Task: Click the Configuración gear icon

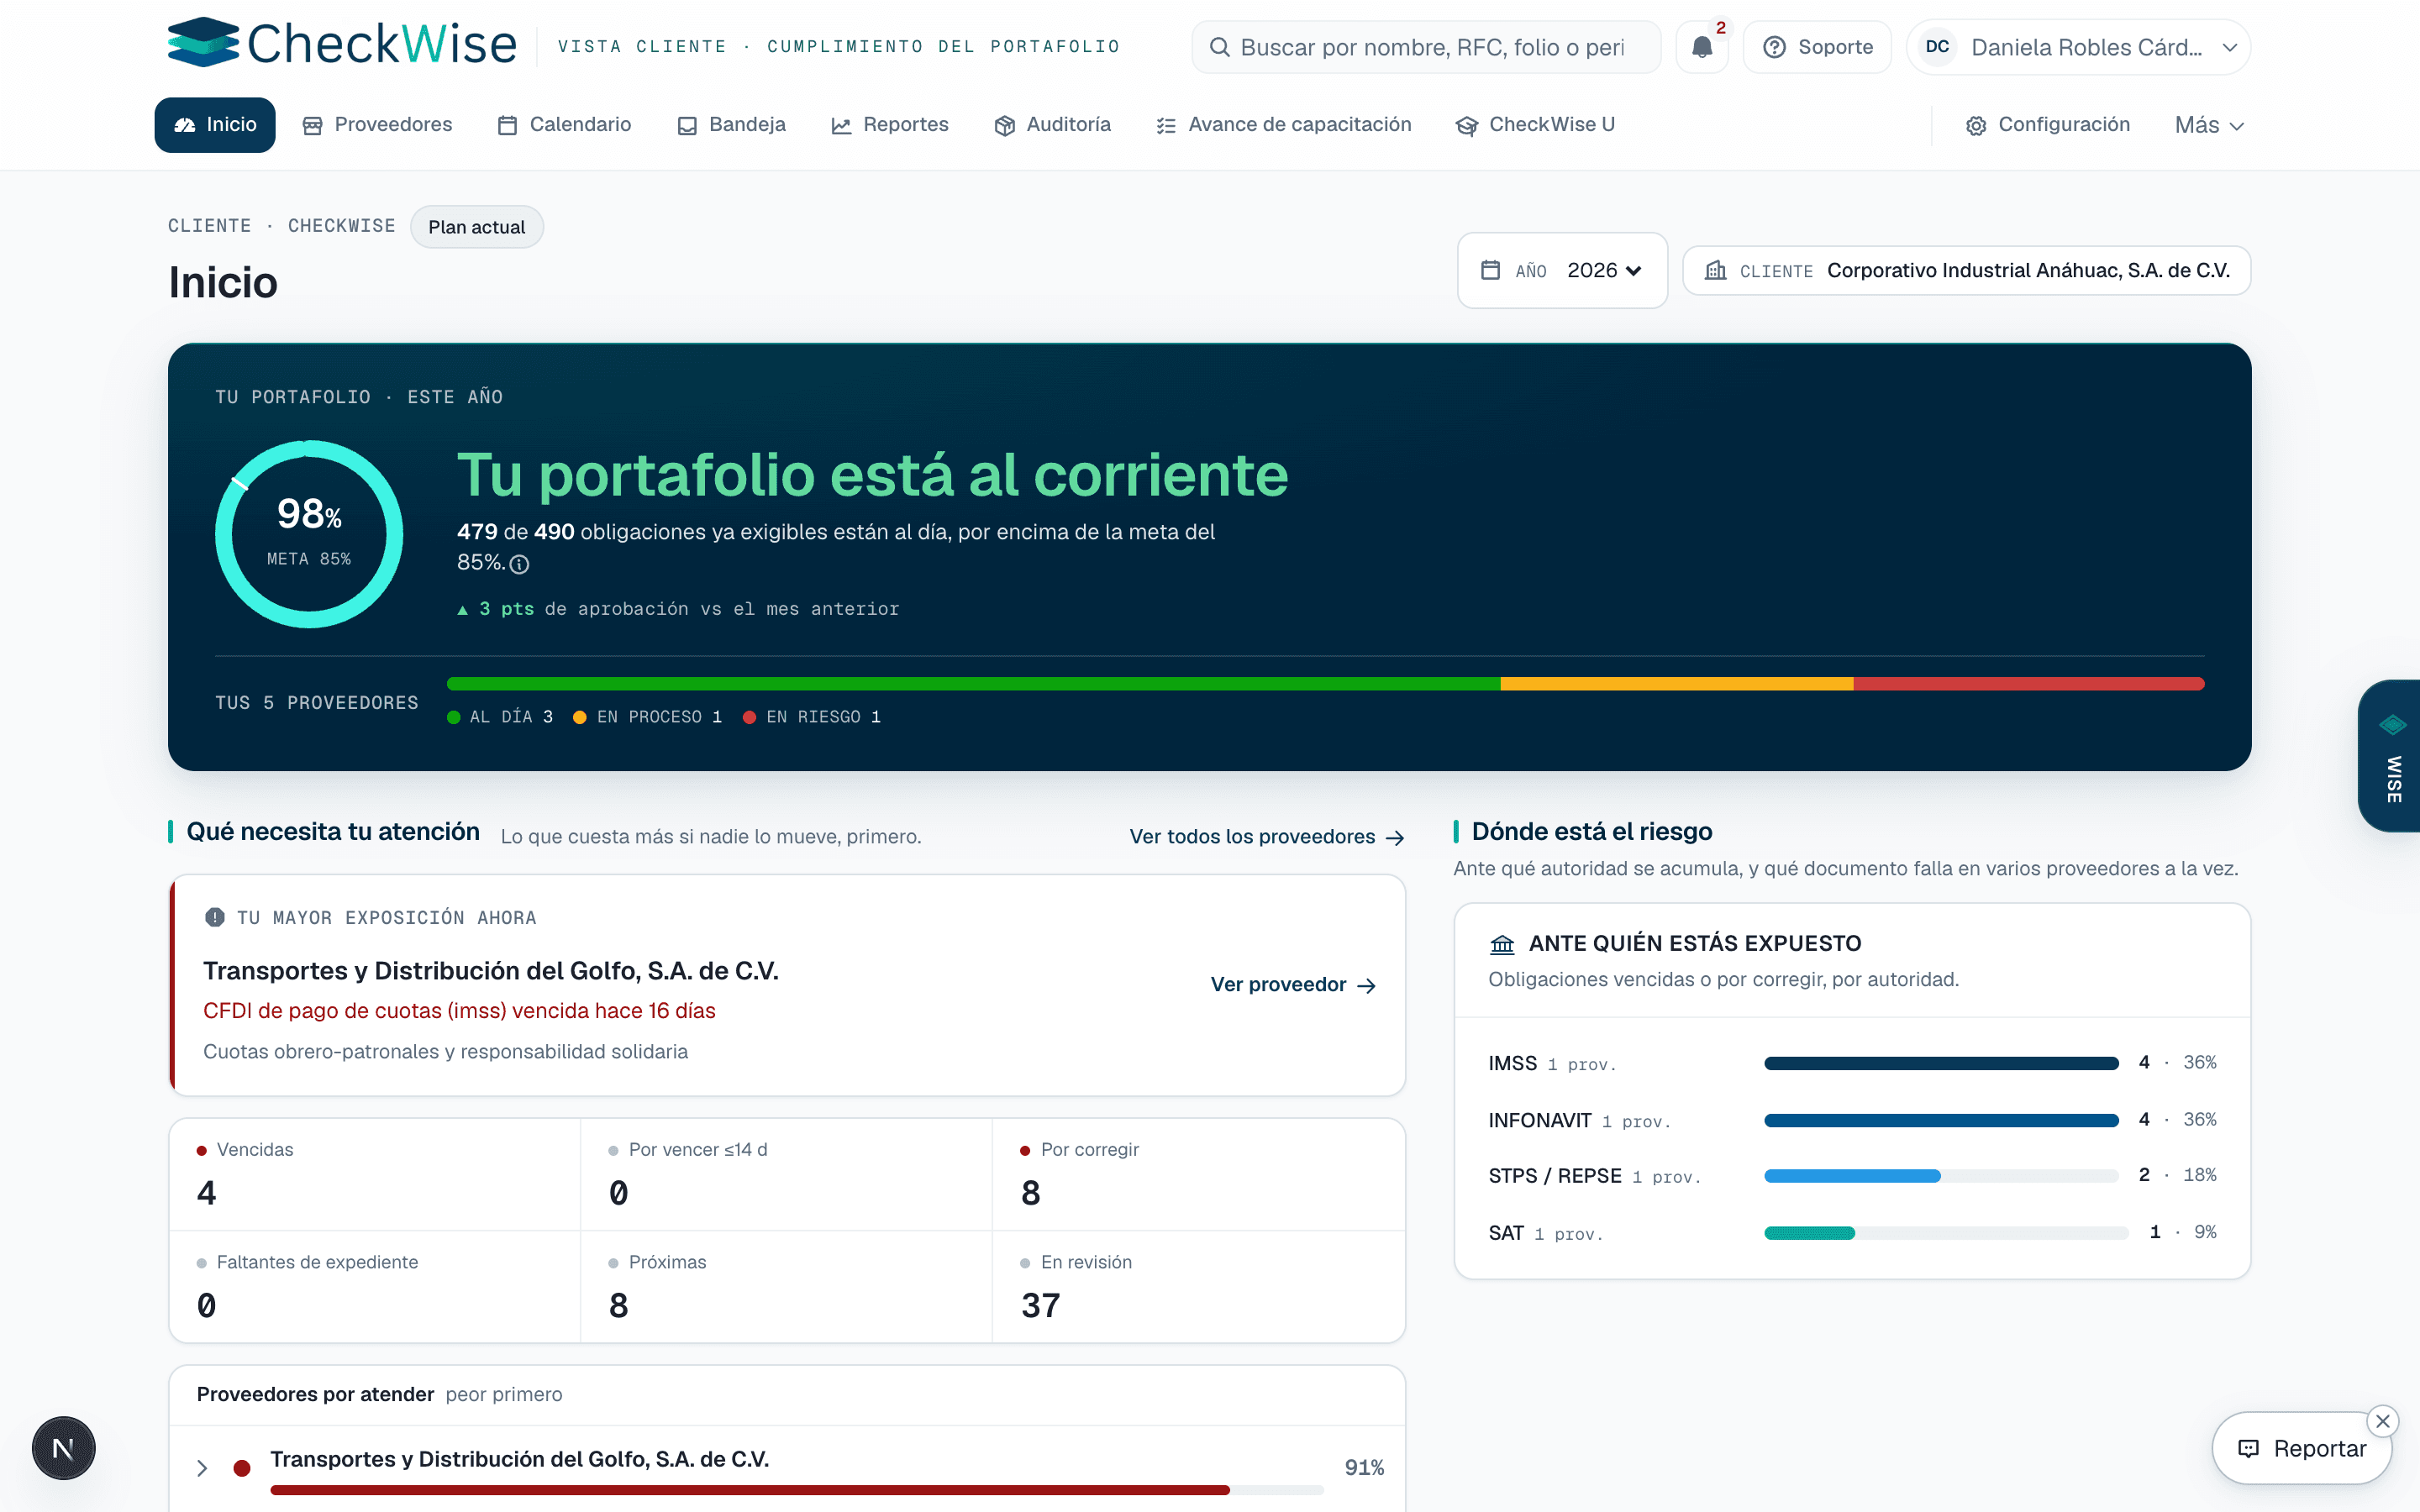Action: pyautogui.click(x=1976, y=126)
